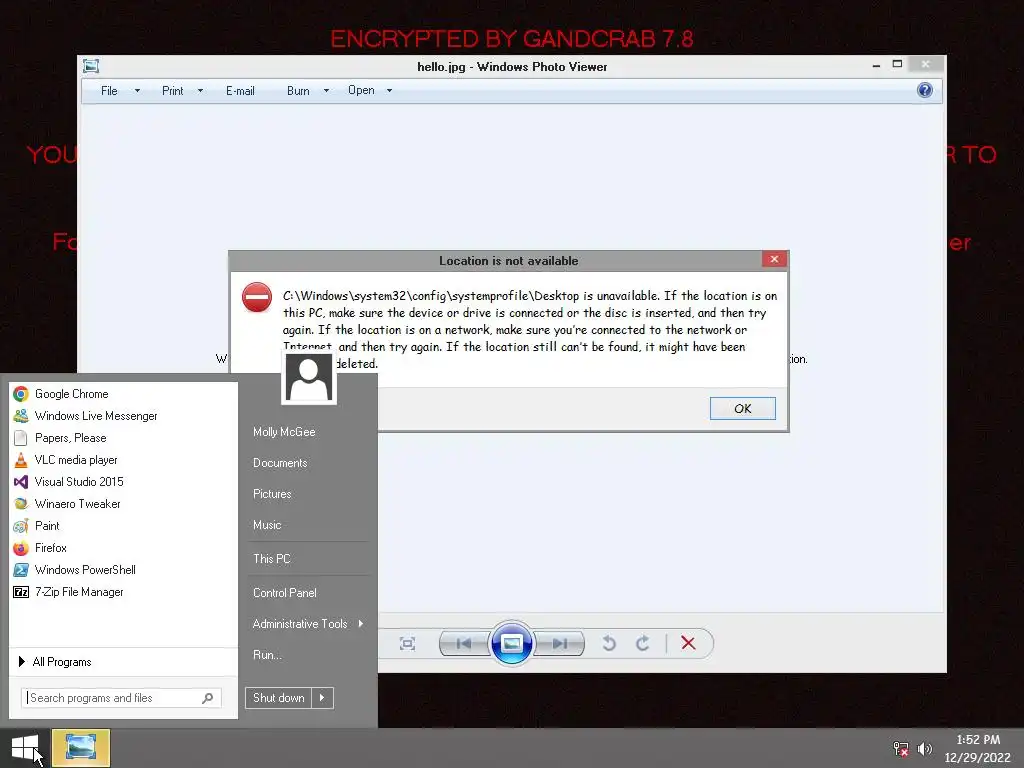Click Search programs and files field

click(x=121, y=698)
